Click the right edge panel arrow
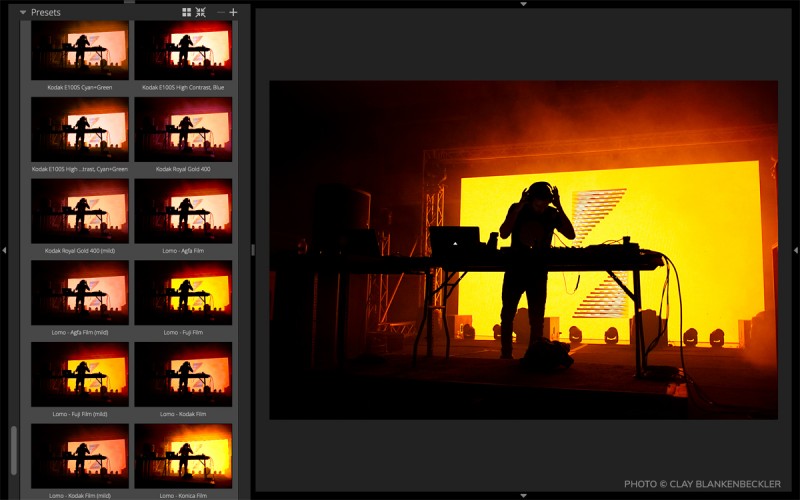Screen dimensions: 800x500 click(796, 250)
